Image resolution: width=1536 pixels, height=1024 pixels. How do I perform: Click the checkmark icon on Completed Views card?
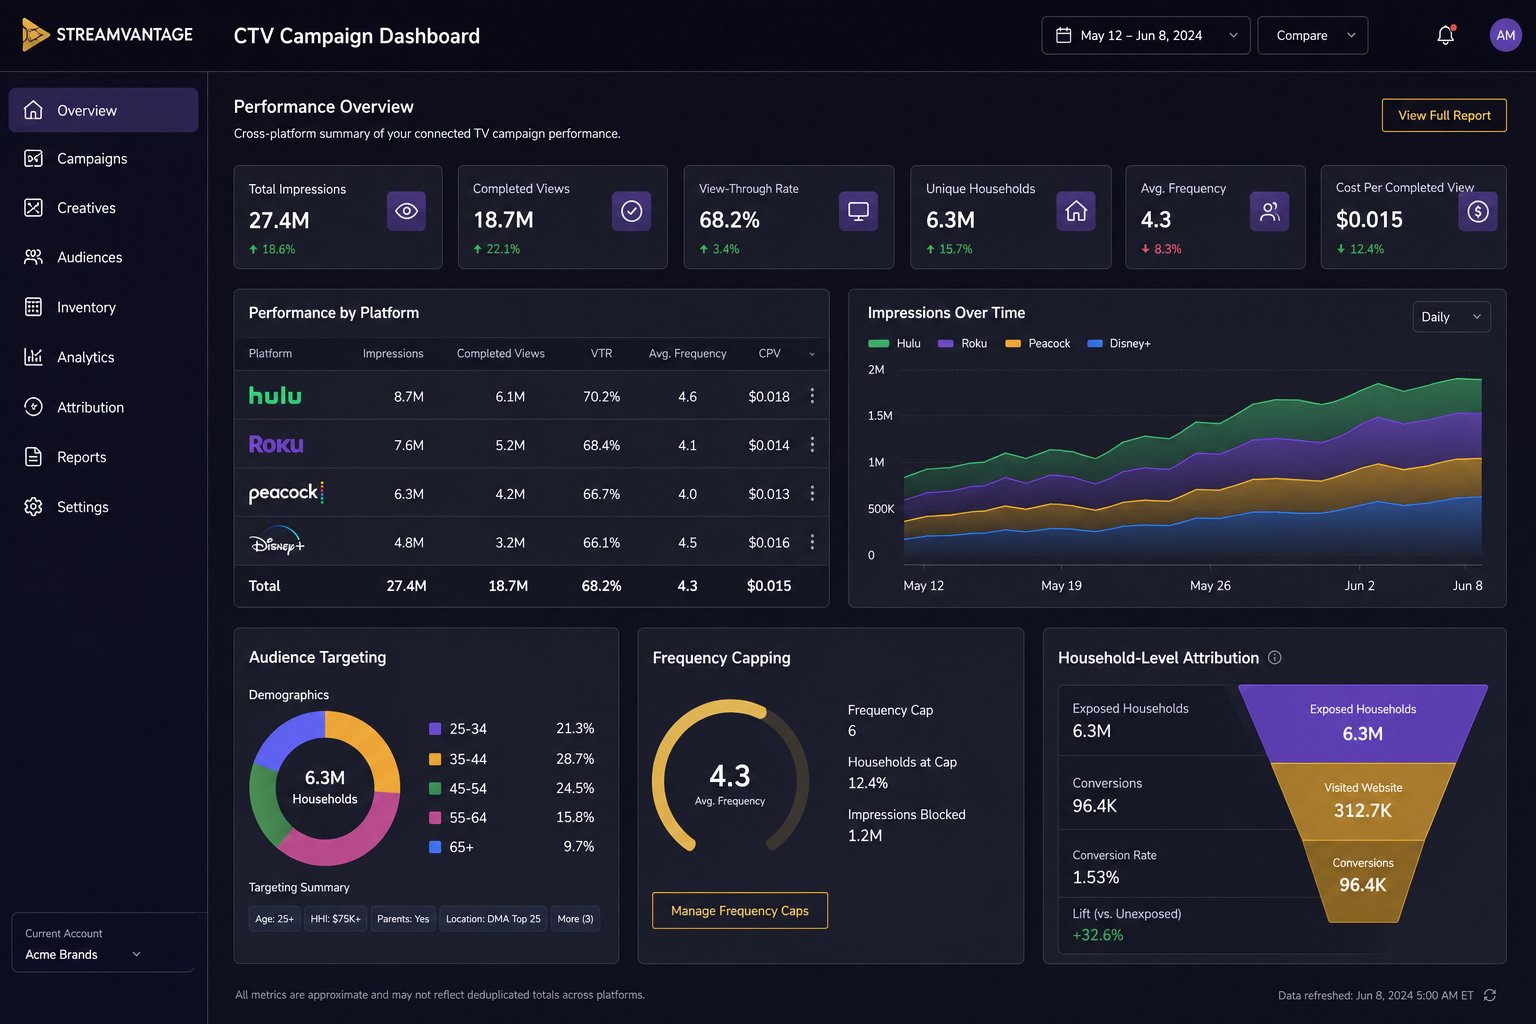click(x=631, y=211)
